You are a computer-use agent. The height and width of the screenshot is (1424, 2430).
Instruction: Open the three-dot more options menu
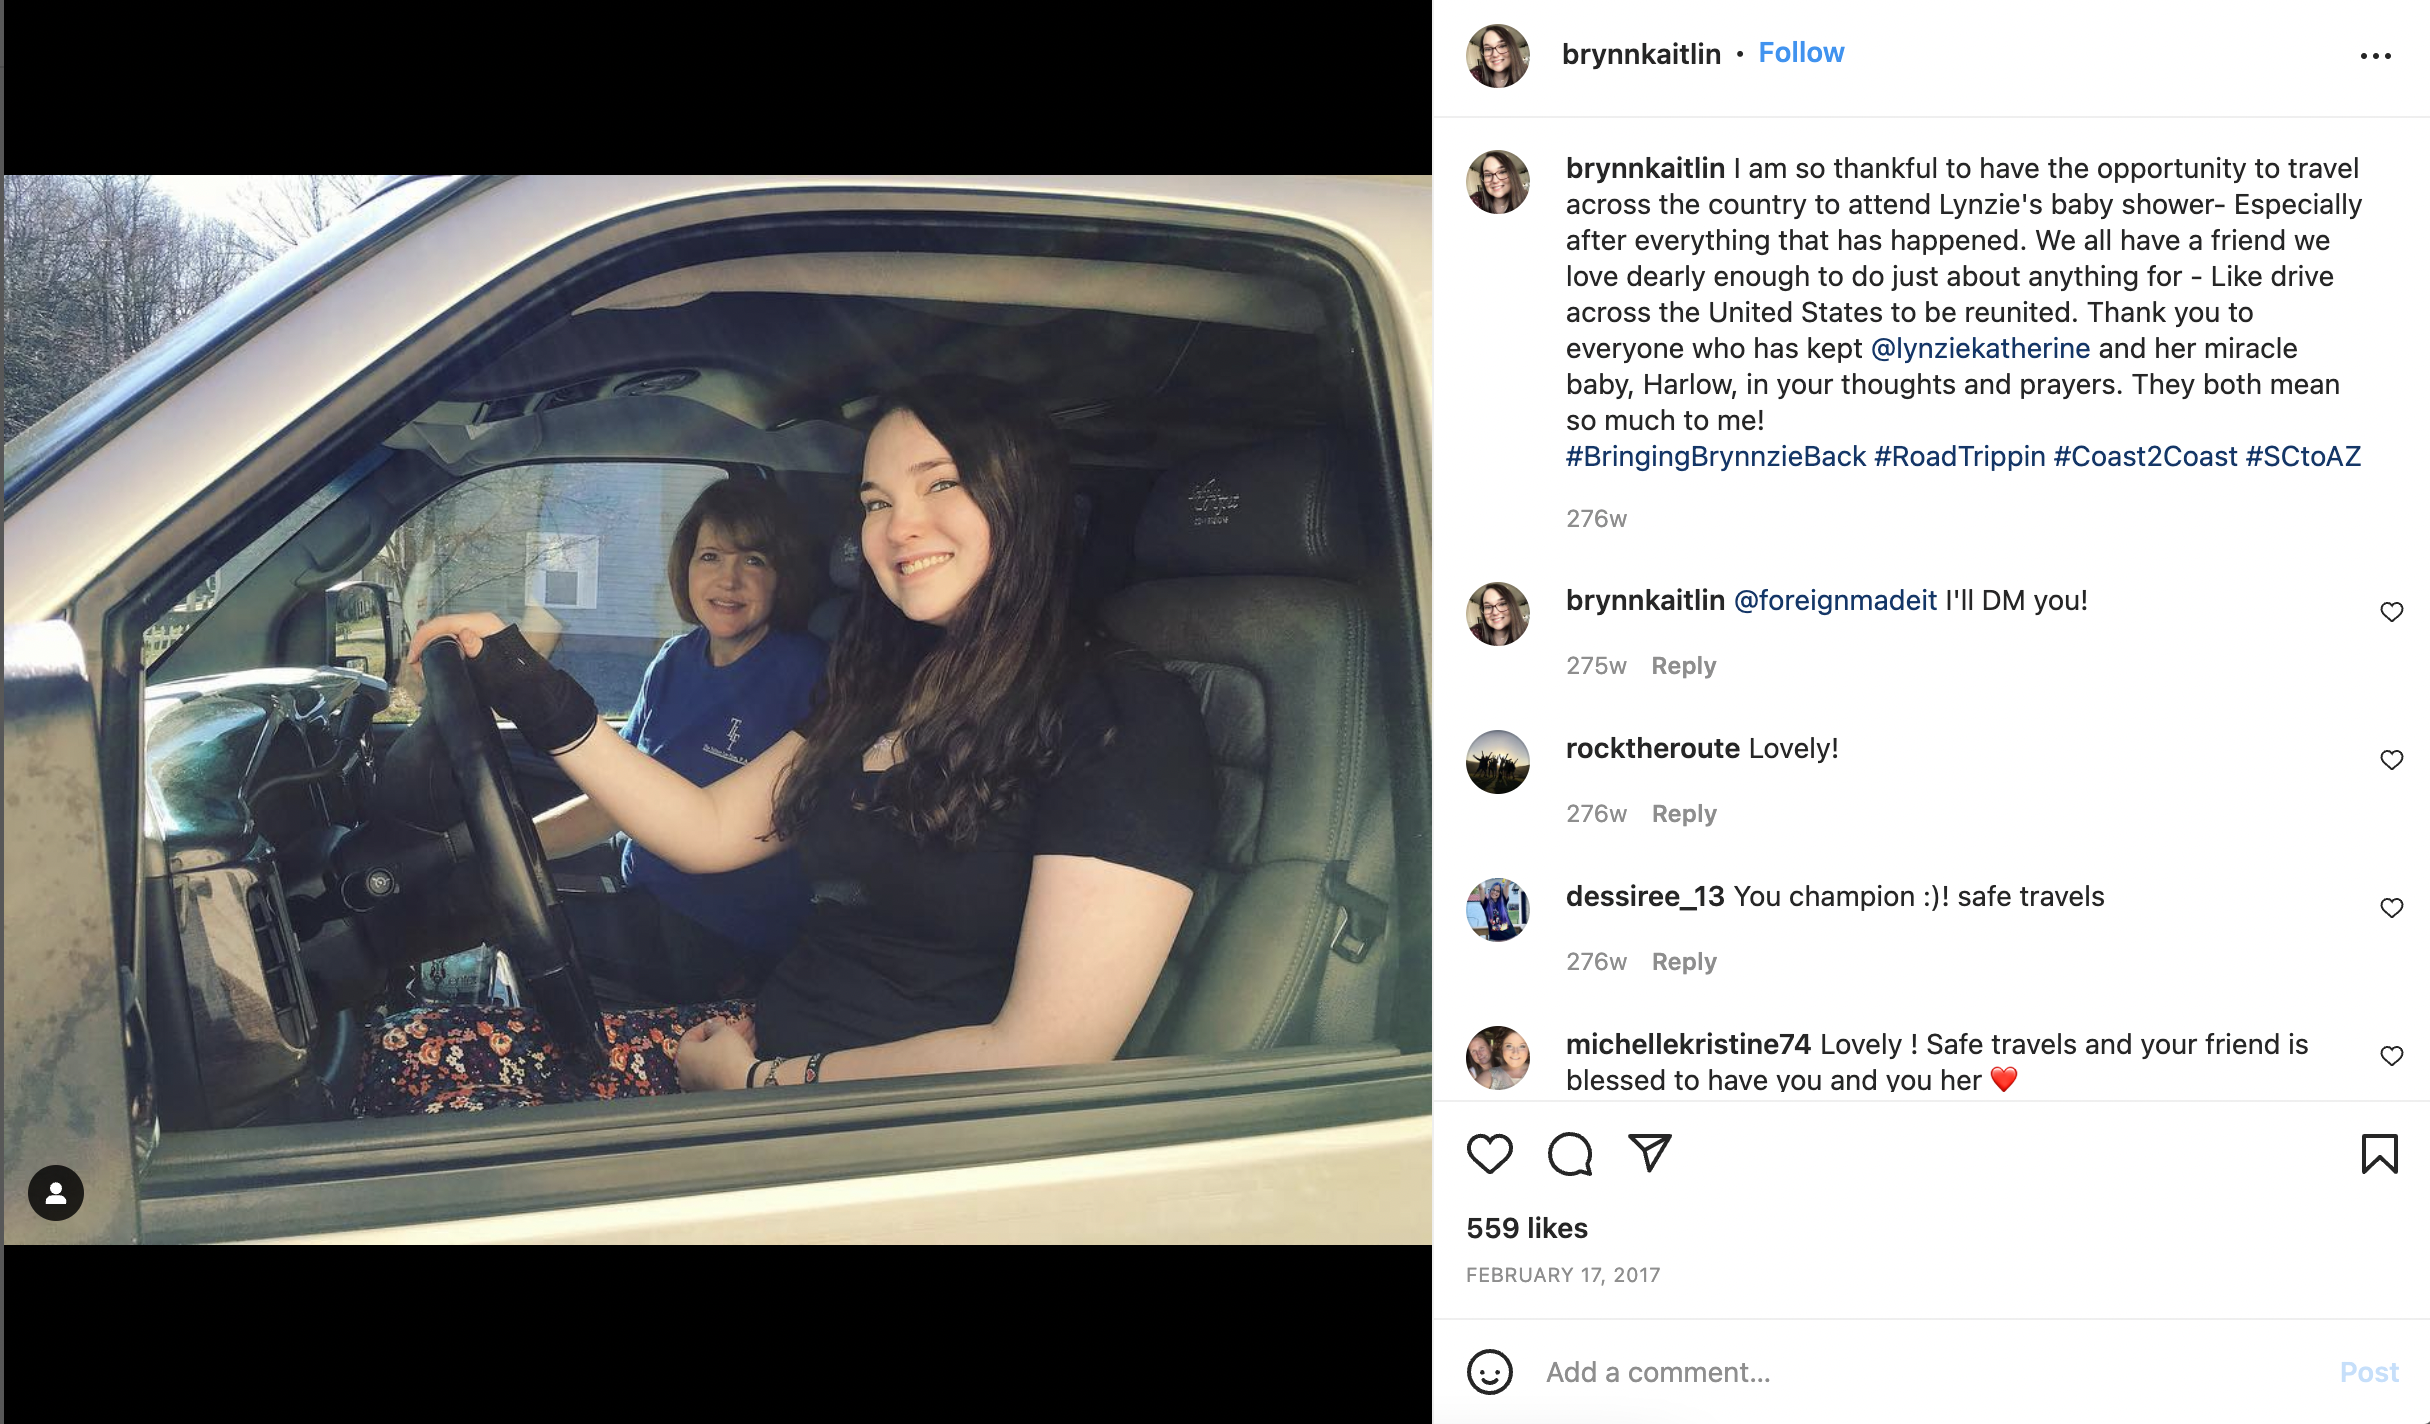[2376, 56]
